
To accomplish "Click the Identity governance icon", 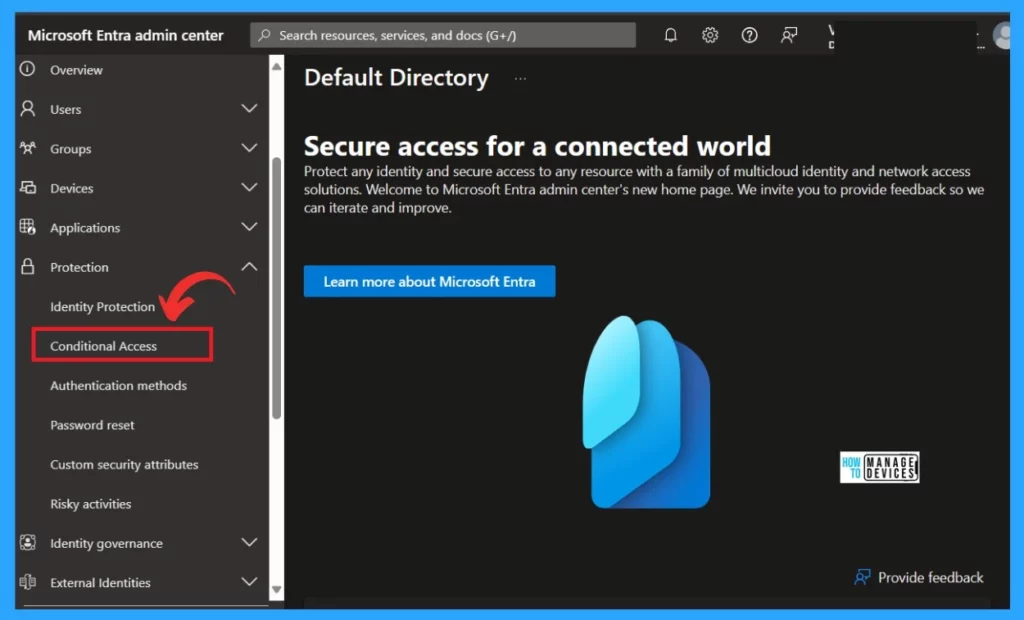I will [27, 542].
